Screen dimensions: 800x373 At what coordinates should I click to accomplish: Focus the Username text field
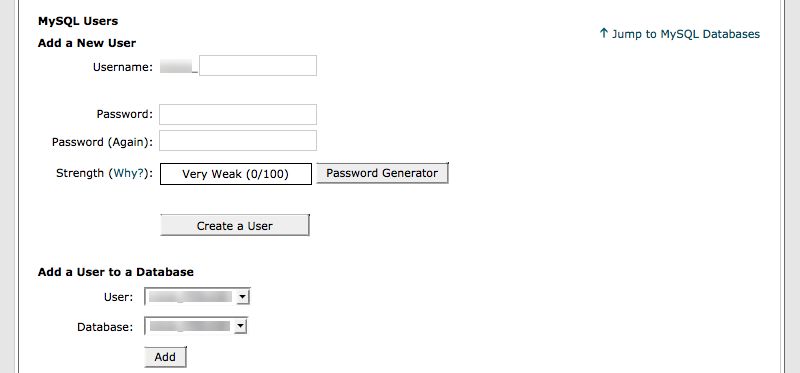pos(258,66)
